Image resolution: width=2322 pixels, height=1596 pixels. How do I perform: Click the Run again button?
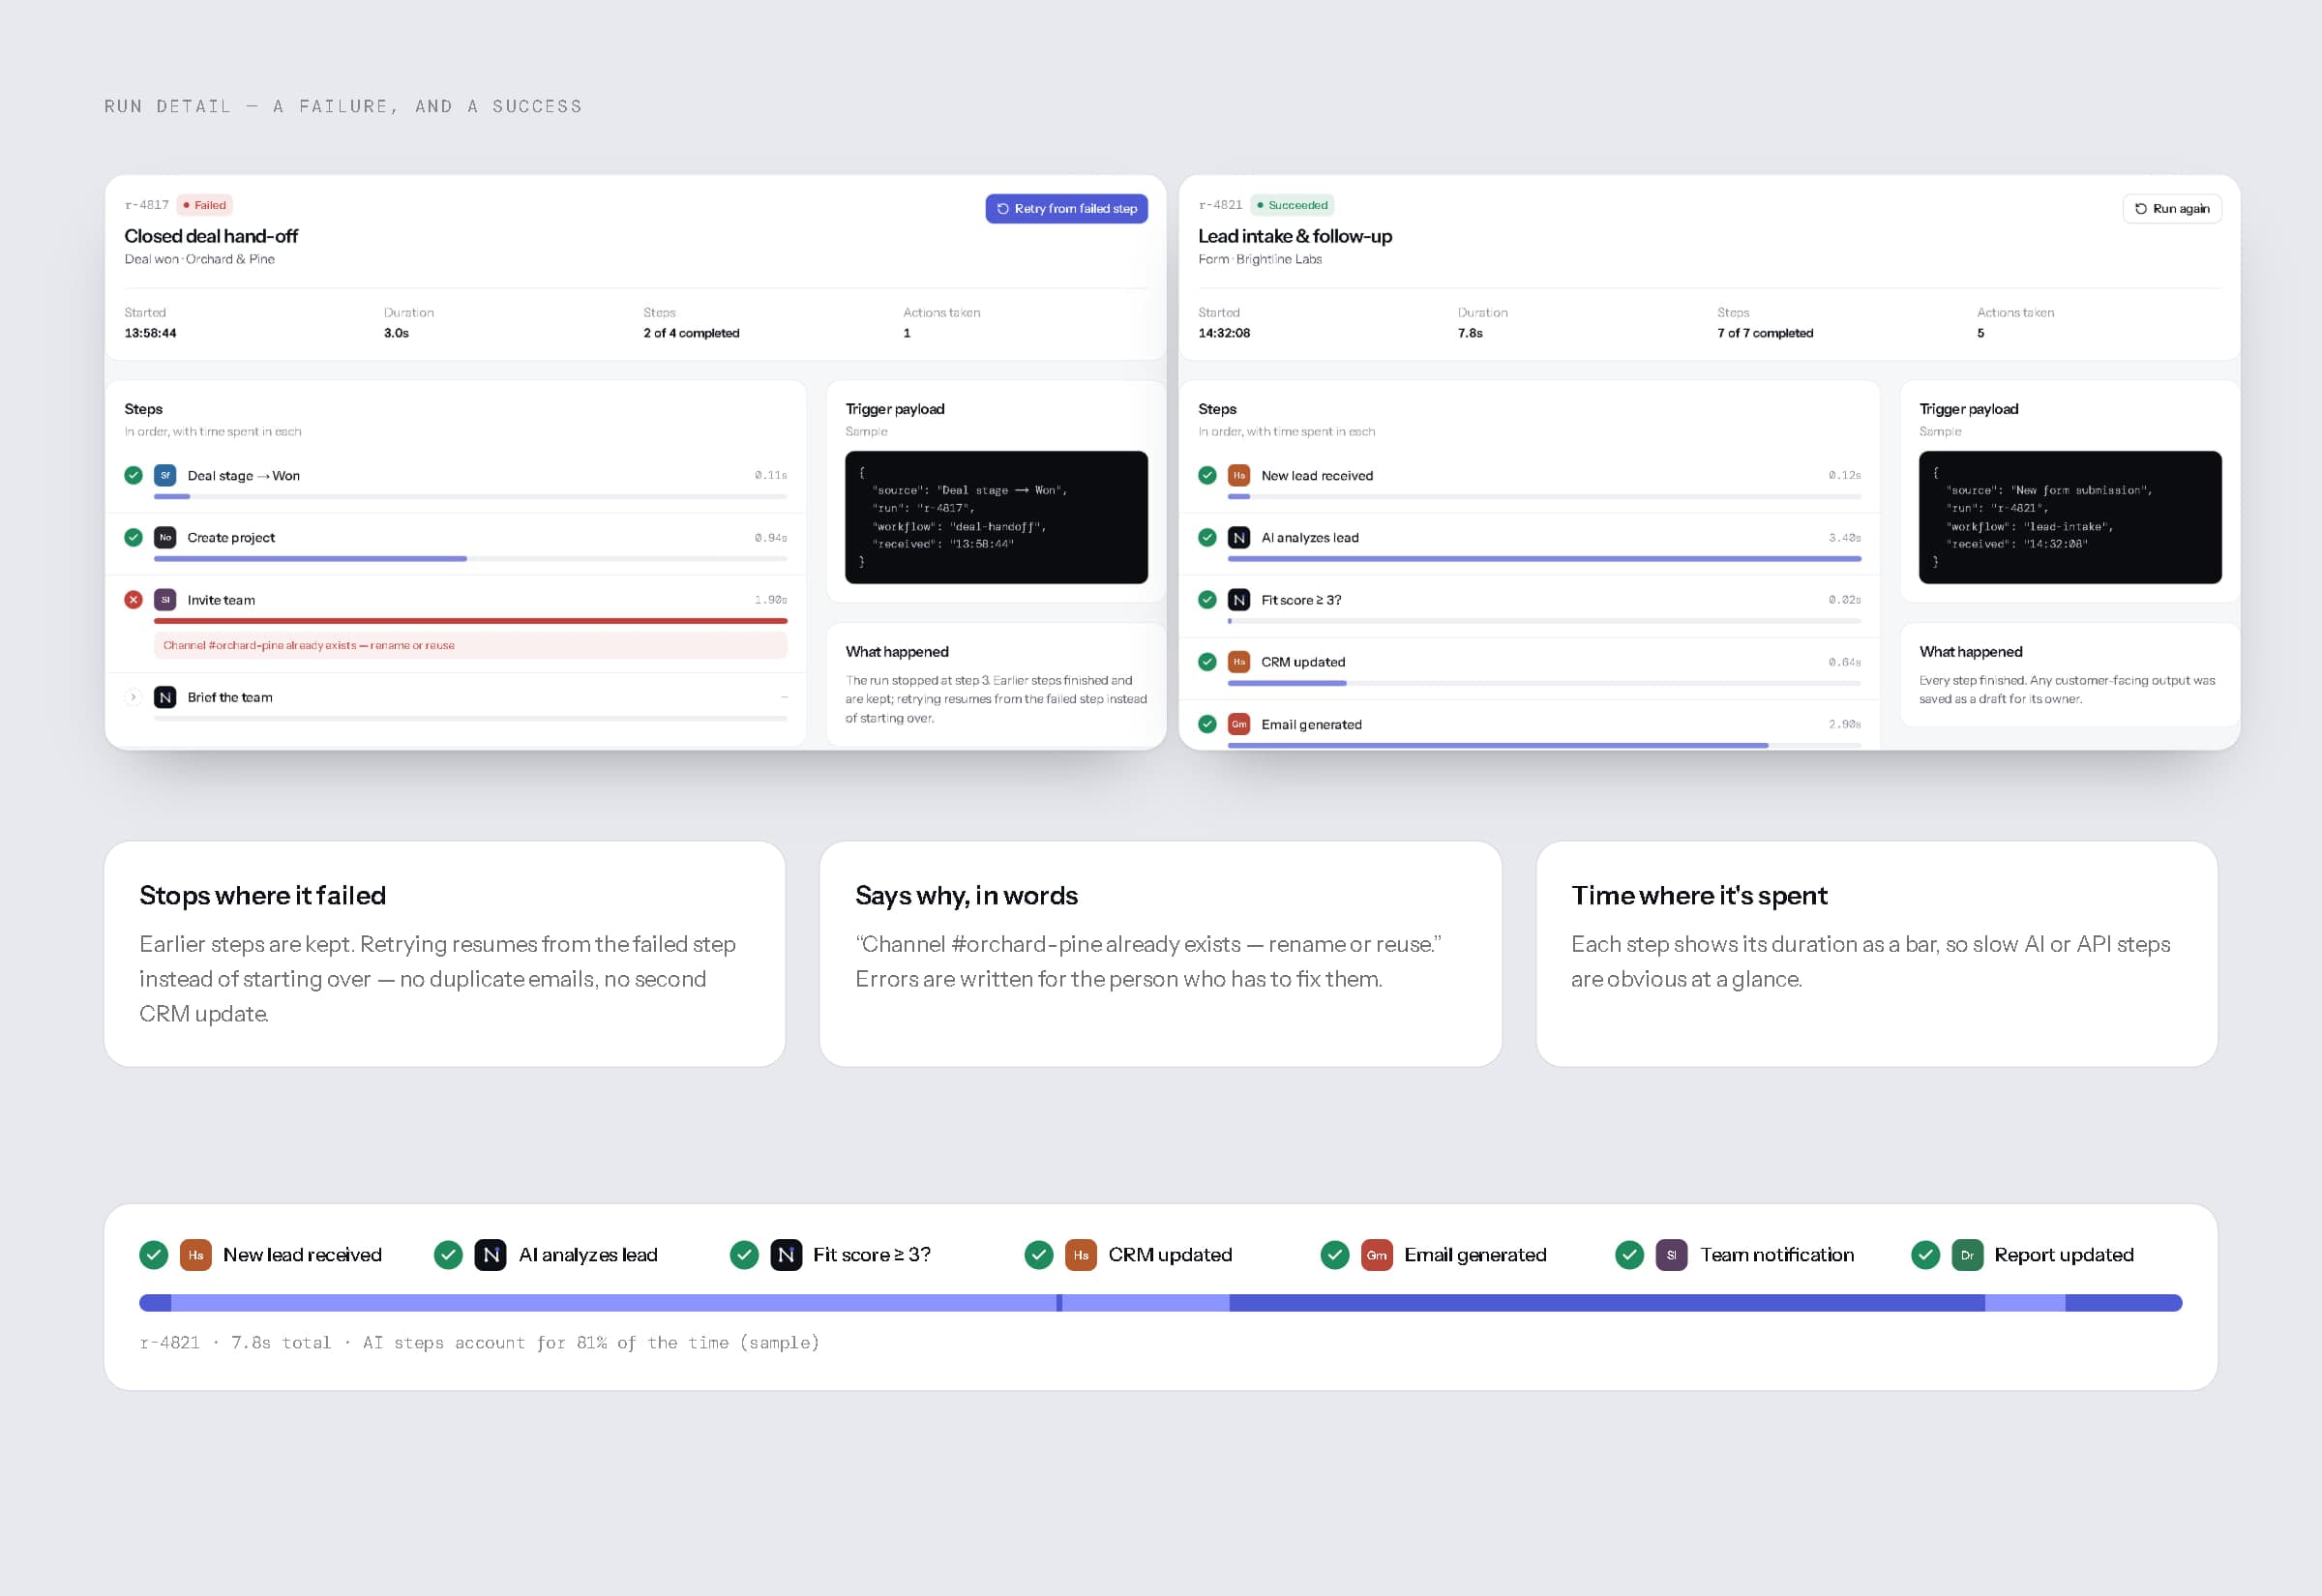click(2172, 208)
